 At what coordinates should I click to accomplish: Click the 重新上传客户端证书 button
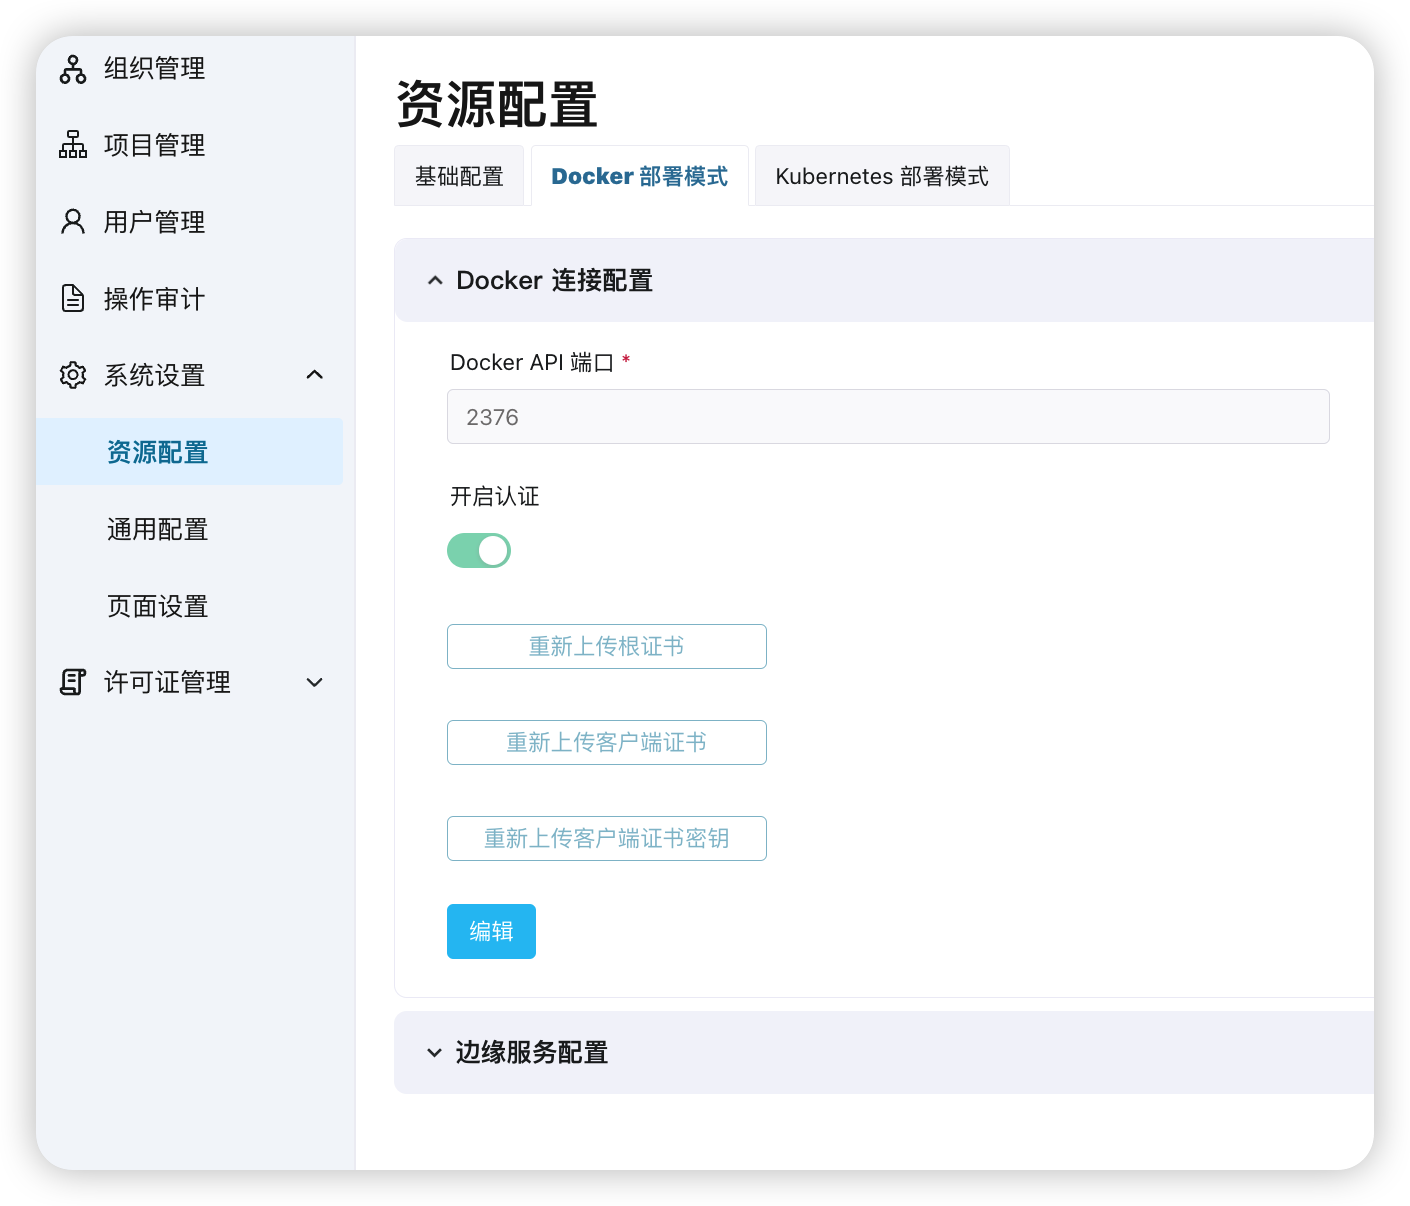coord(606,742)
